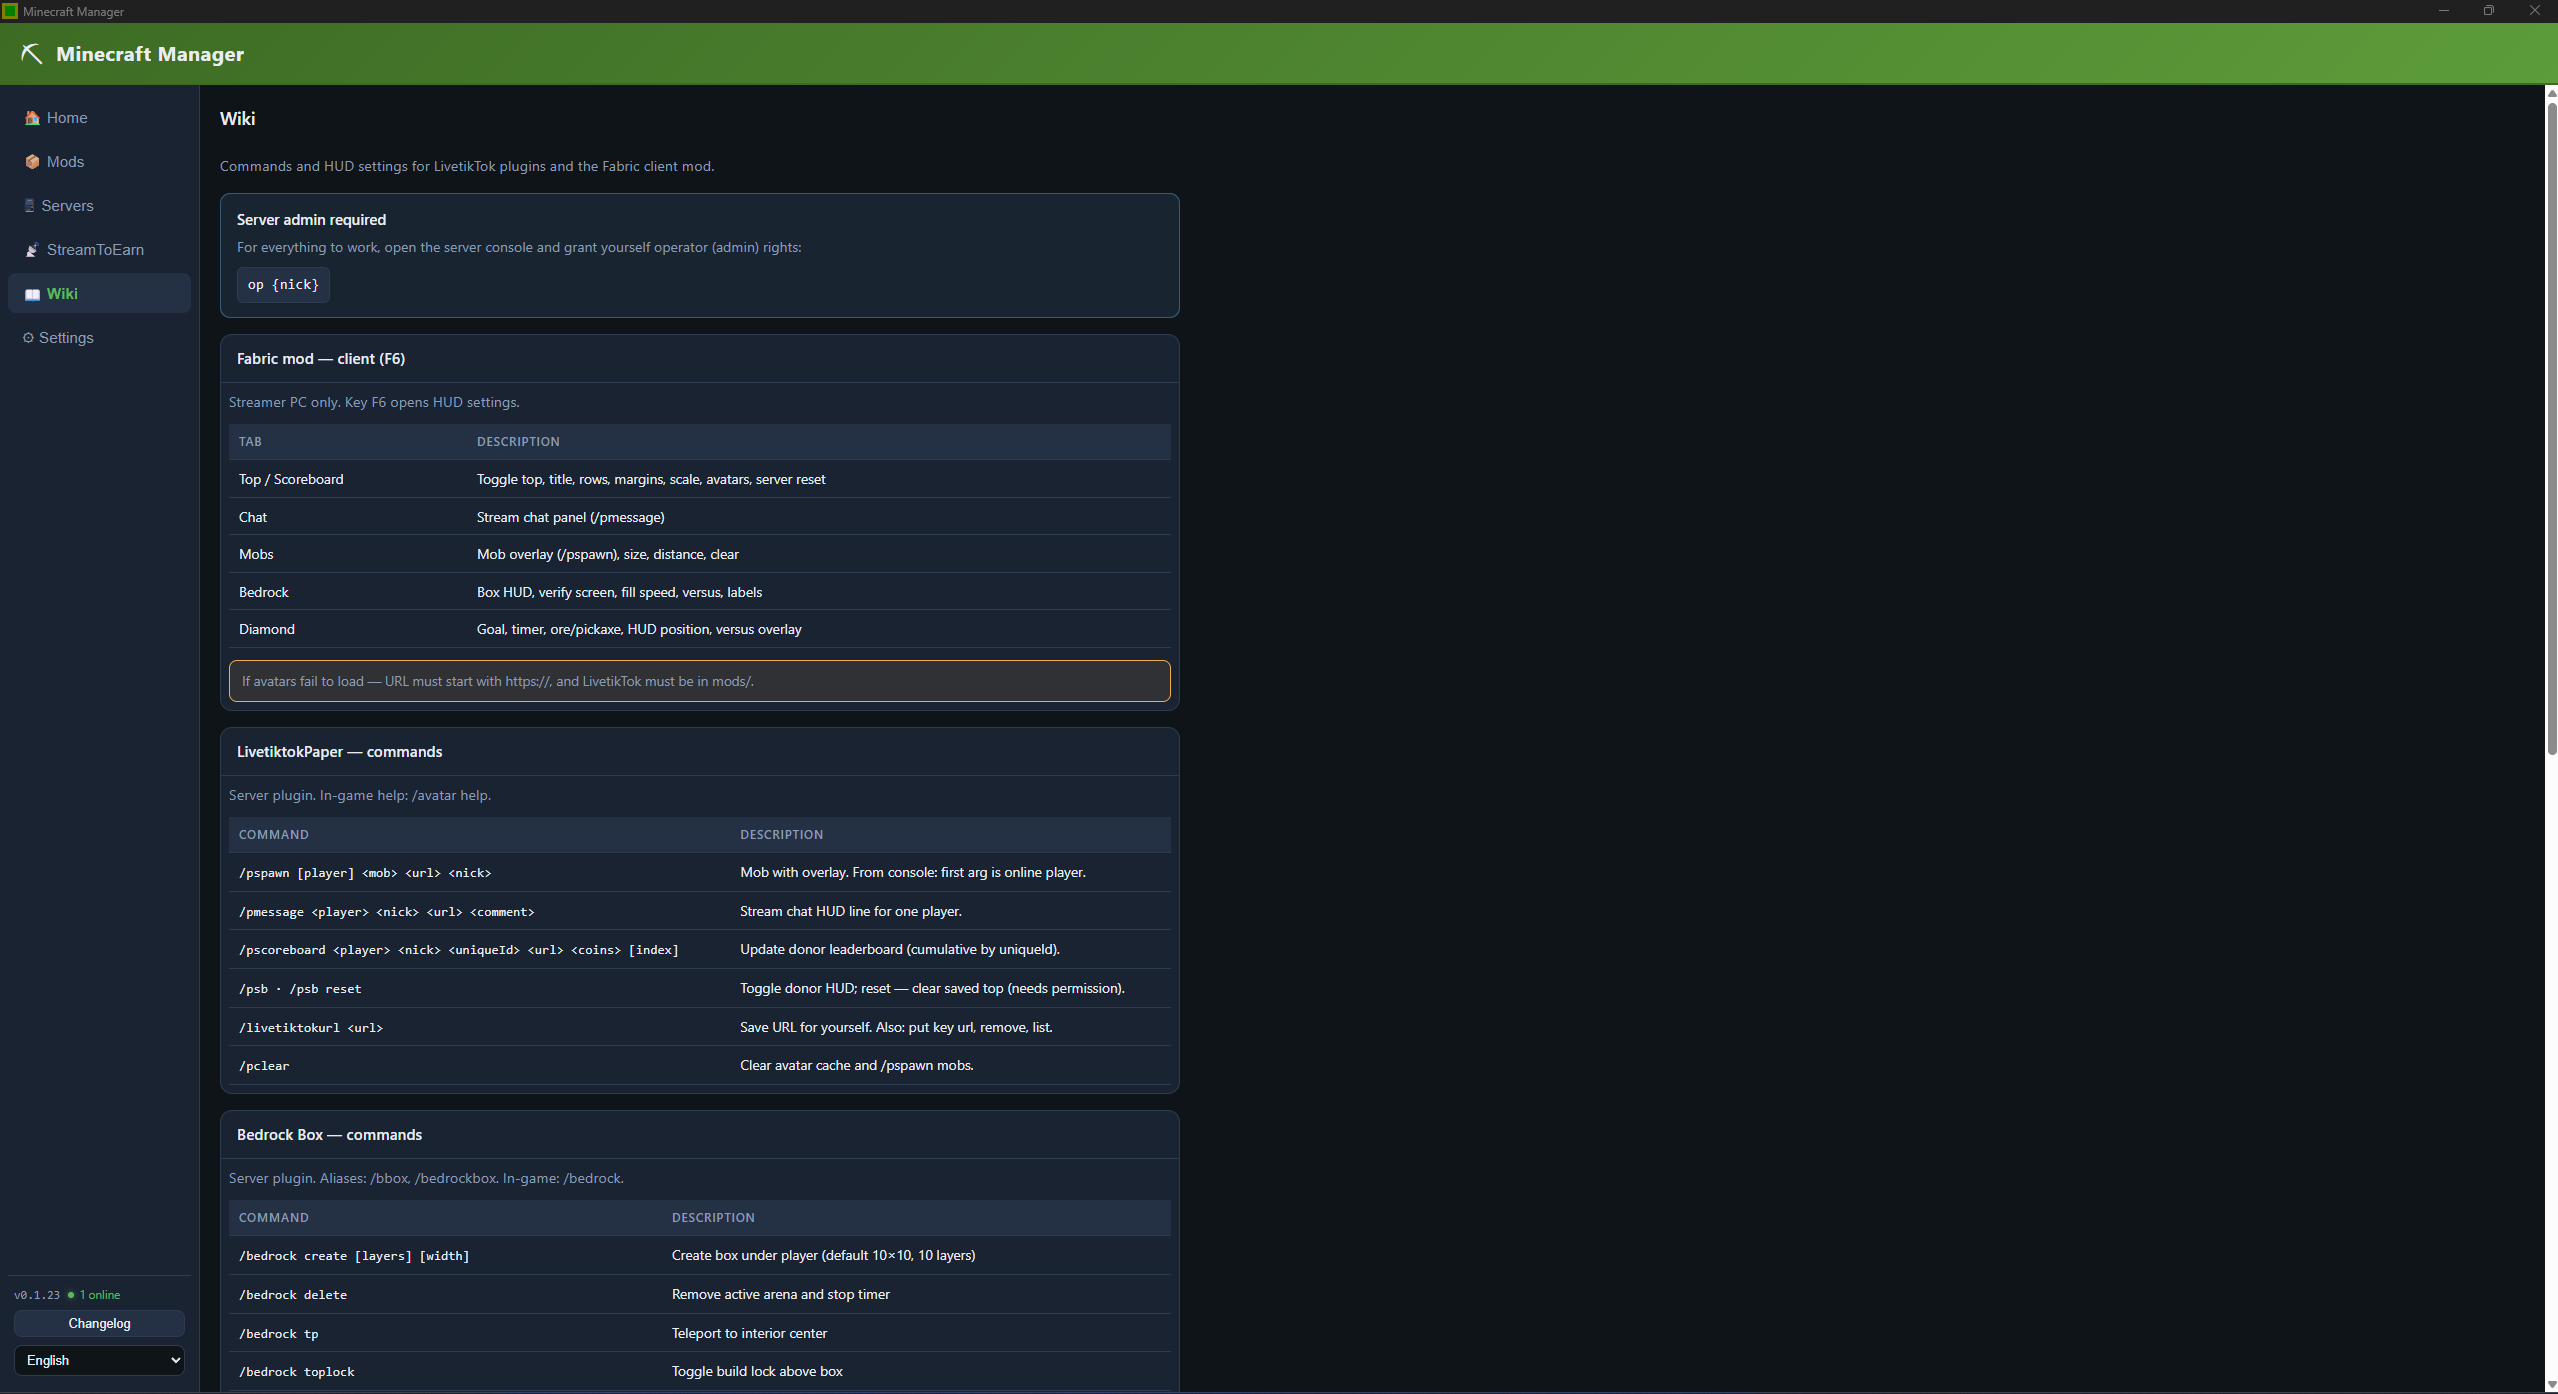Click the scrollbar up arrow
This screenshot has width=2558, height=1394.
tap(2551, 94)
